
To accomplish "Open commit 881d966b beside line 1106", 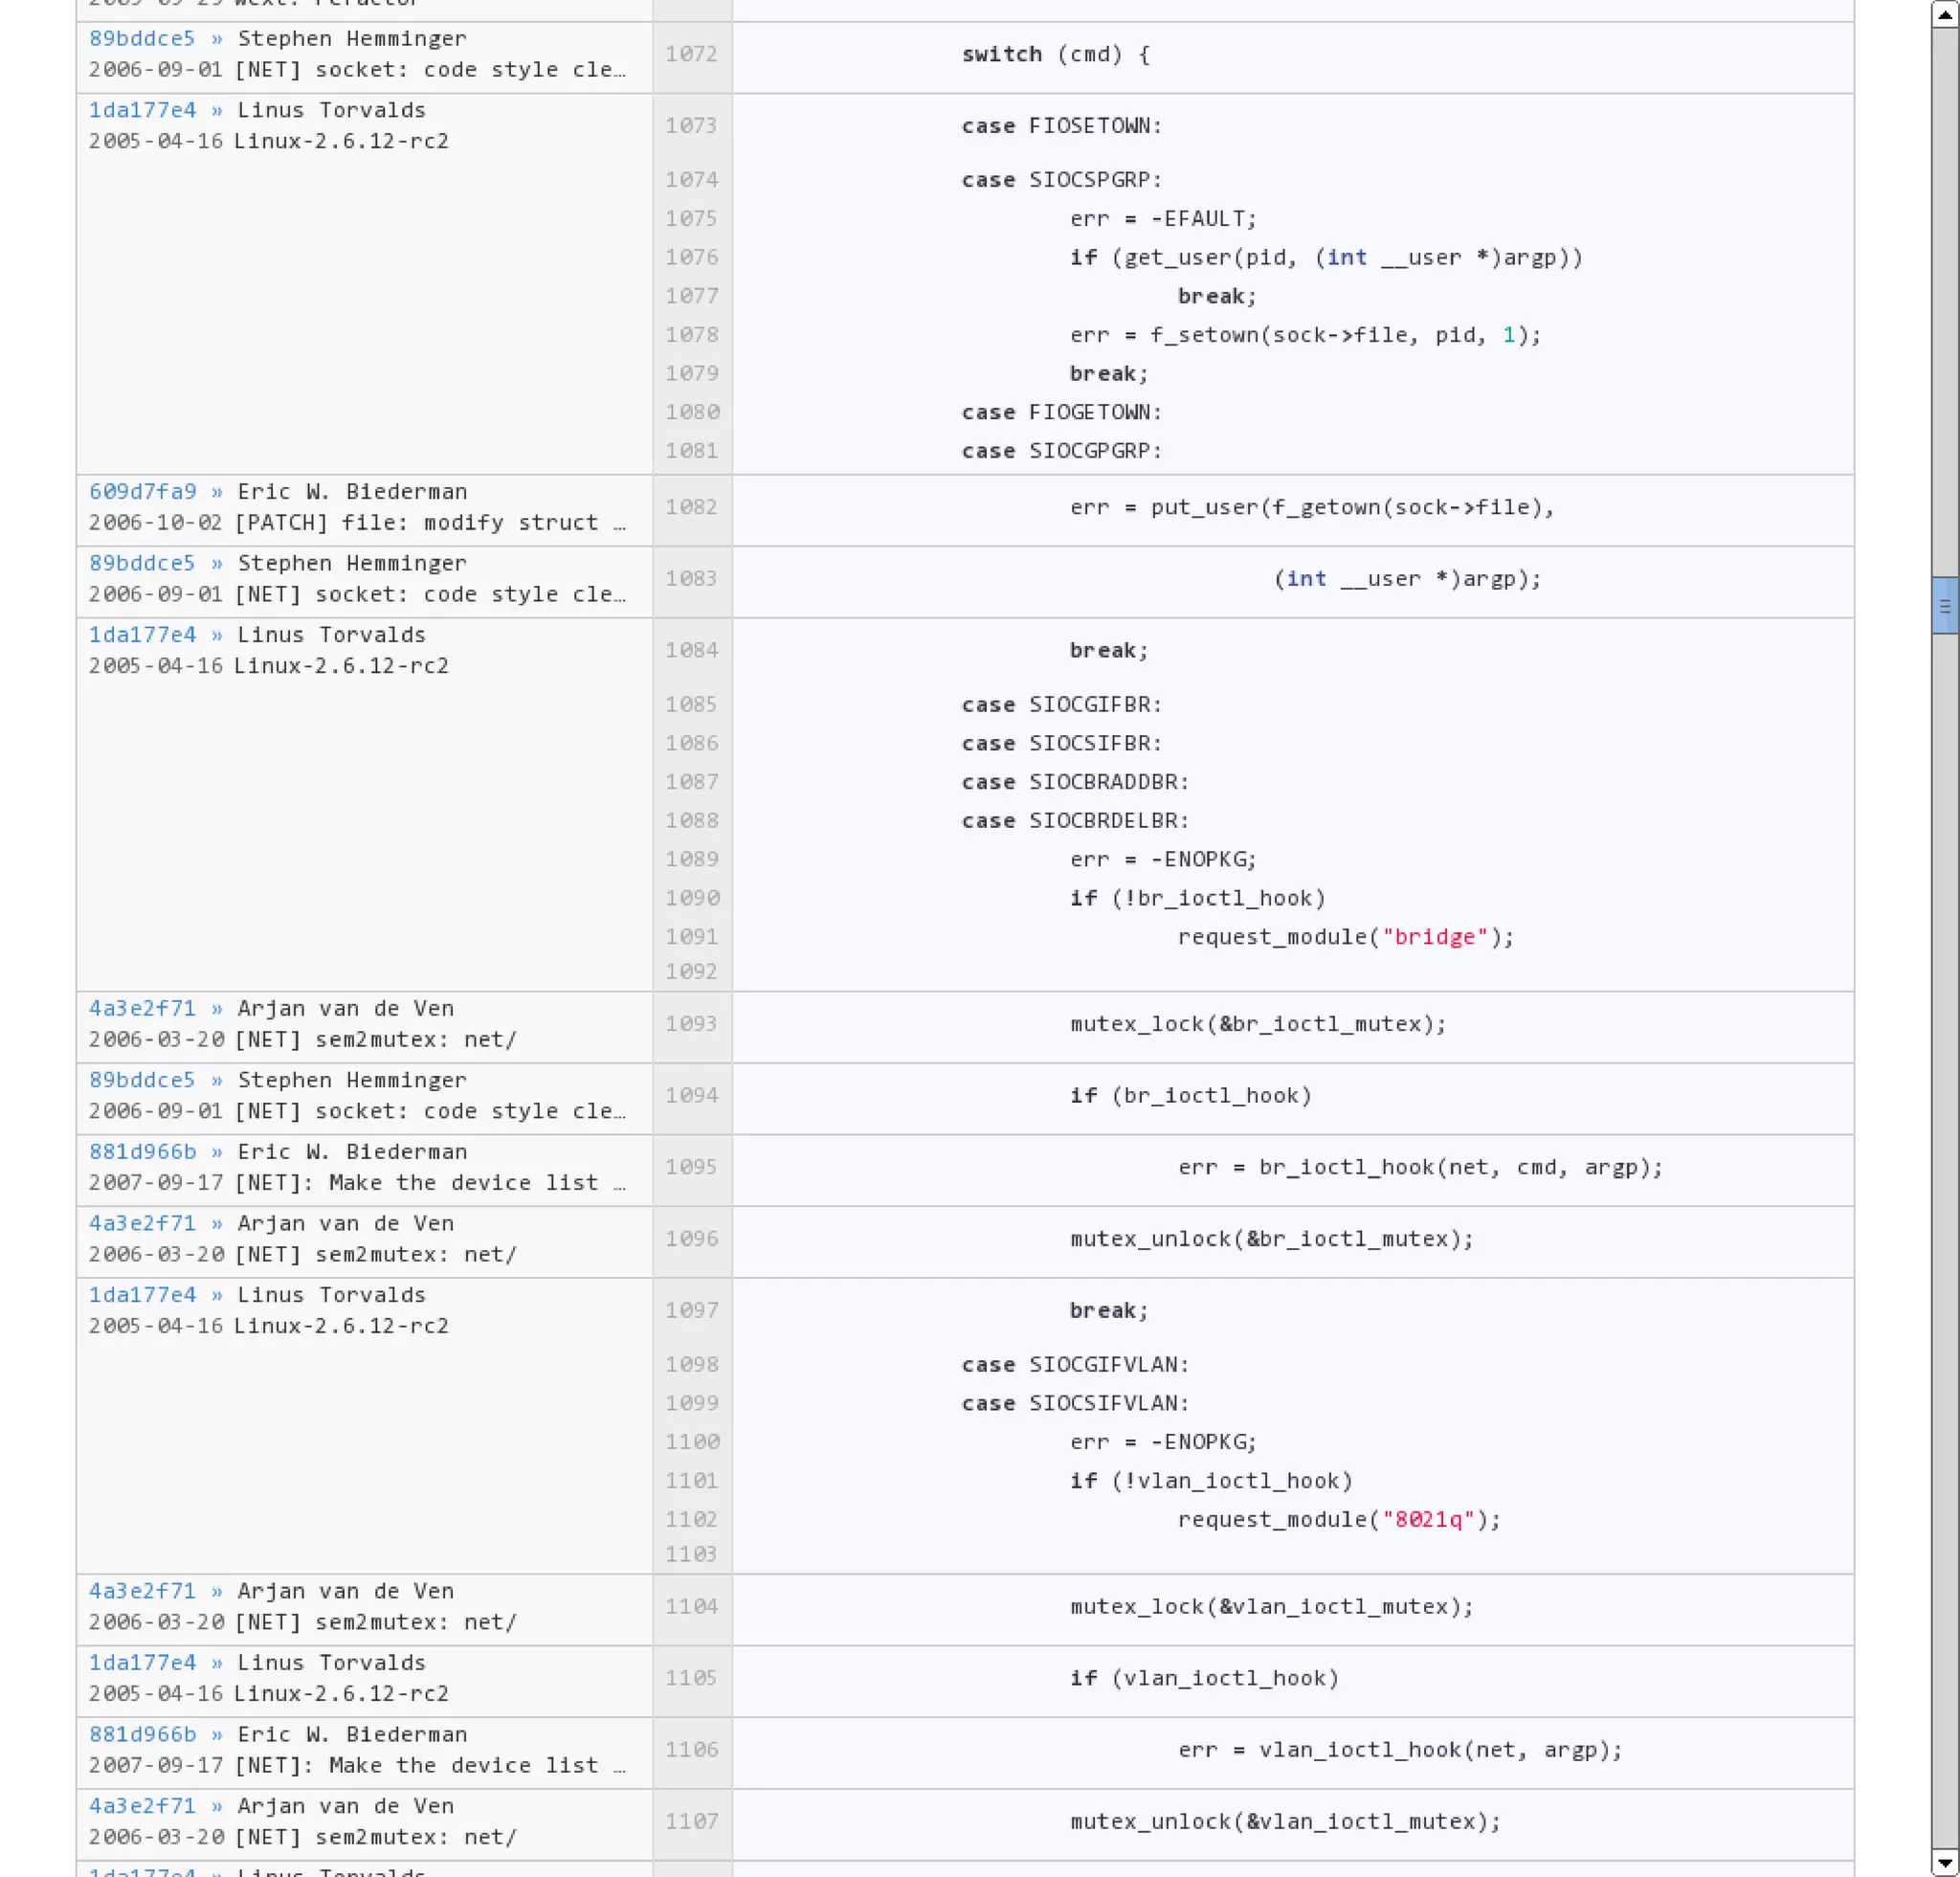I will pyautogui.click(x=142, y=1734).
